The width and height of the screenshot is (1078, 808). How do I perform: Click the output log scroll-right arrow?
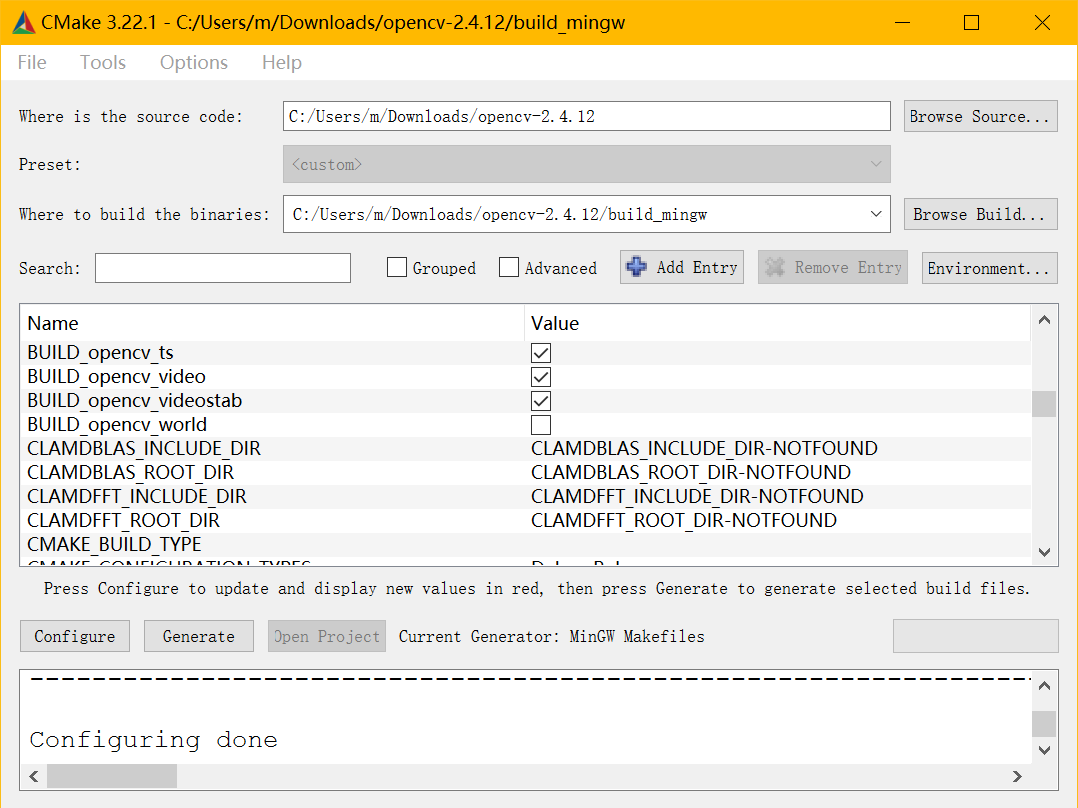coord(1017,776)
